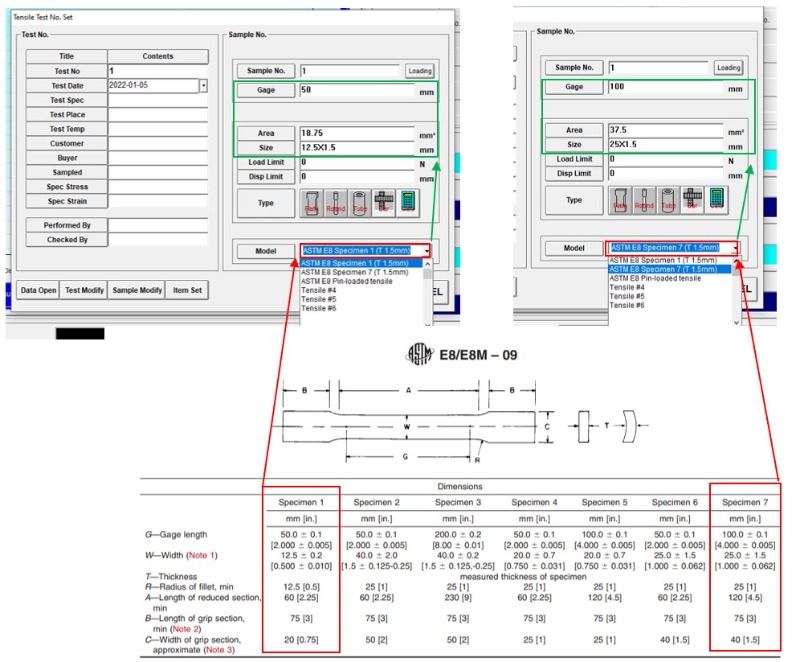The image size is (800, 662).
Task: Focus the empty Test Place field
Action: click(158, 115)
